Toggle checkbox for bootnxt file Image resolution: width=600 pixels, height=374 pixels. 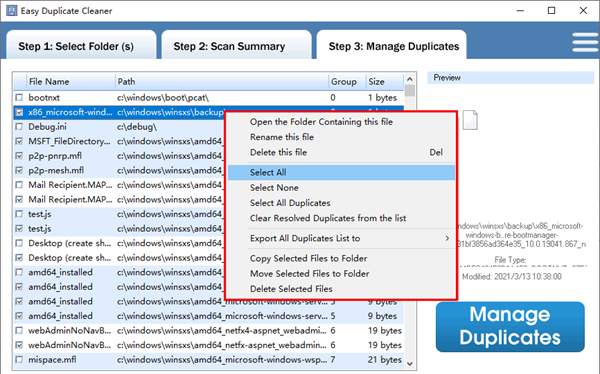pyautogui.click(x=19, y=98)
